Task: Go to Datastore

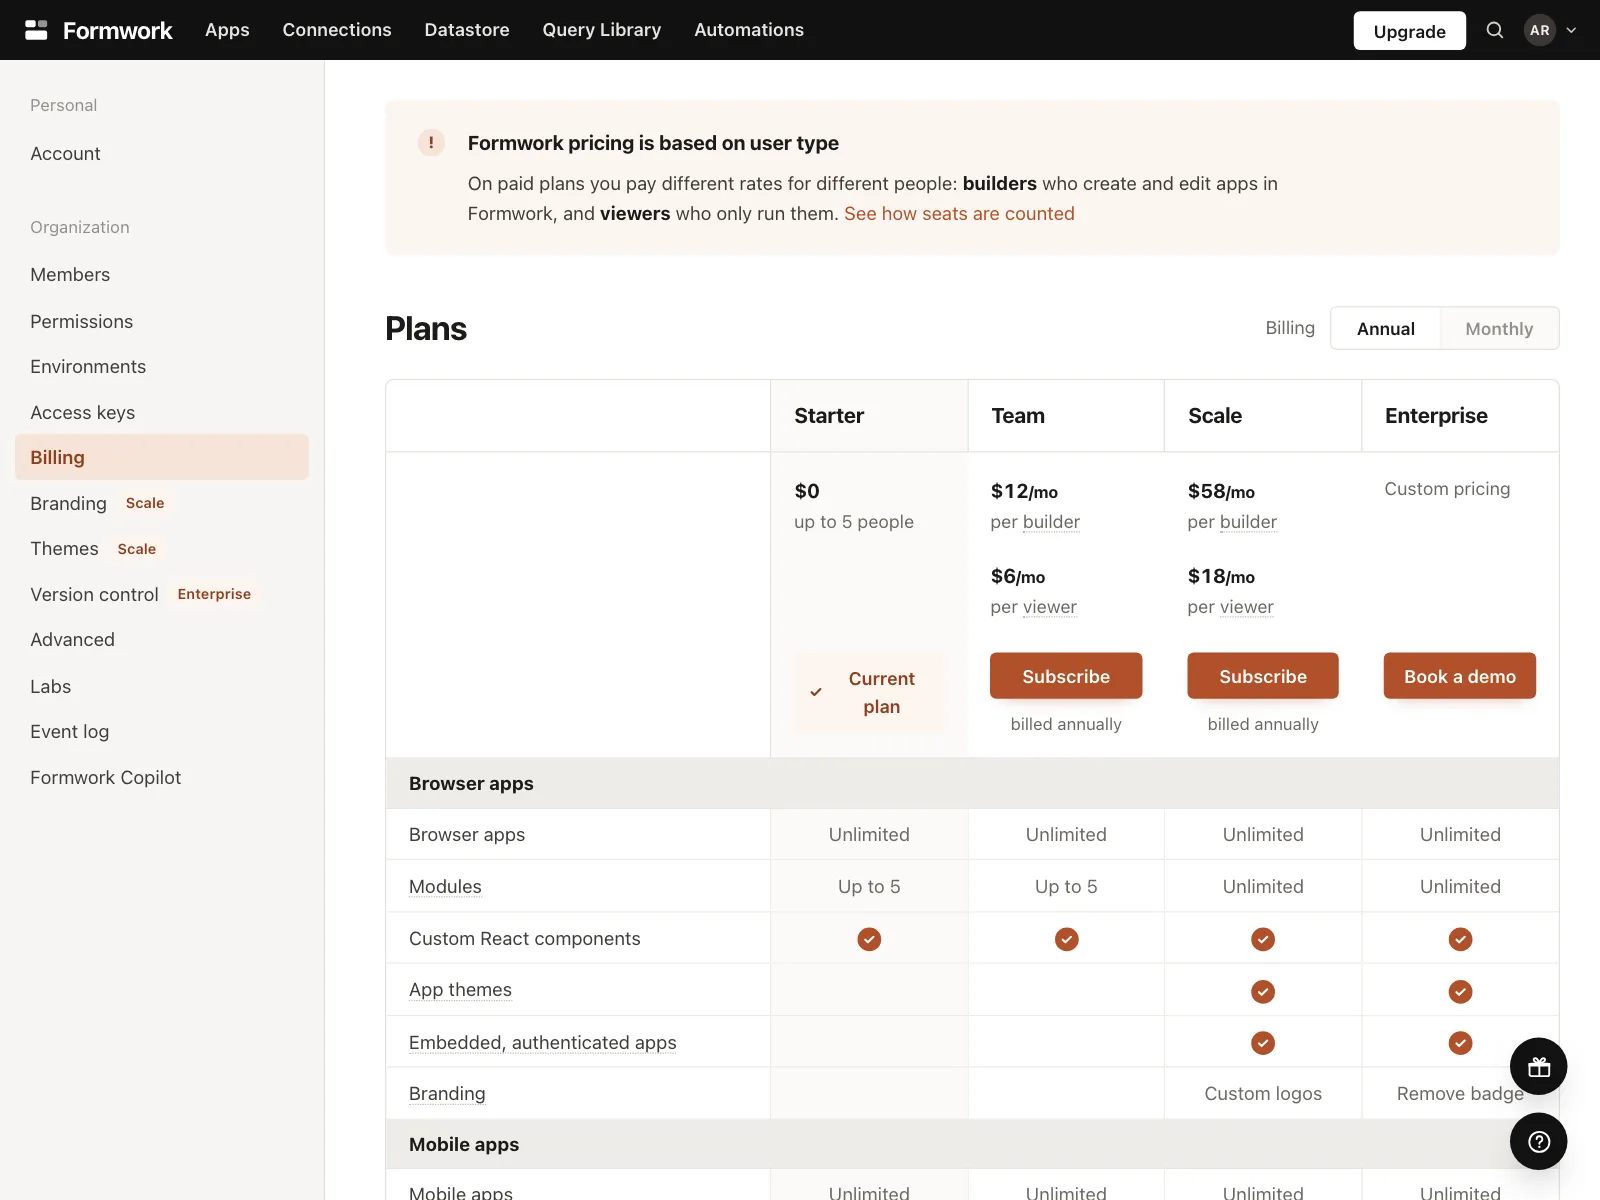Action: [467, 30]
